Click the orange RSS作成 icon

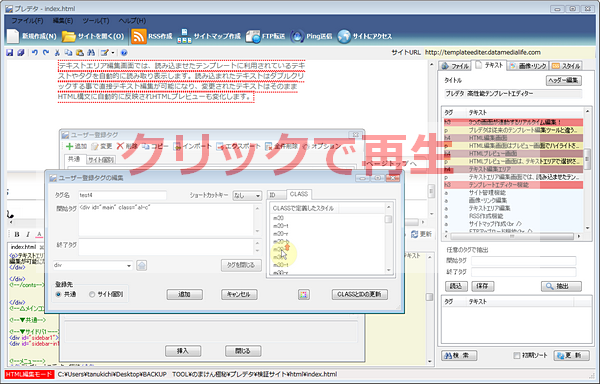[x=139, y=36]
